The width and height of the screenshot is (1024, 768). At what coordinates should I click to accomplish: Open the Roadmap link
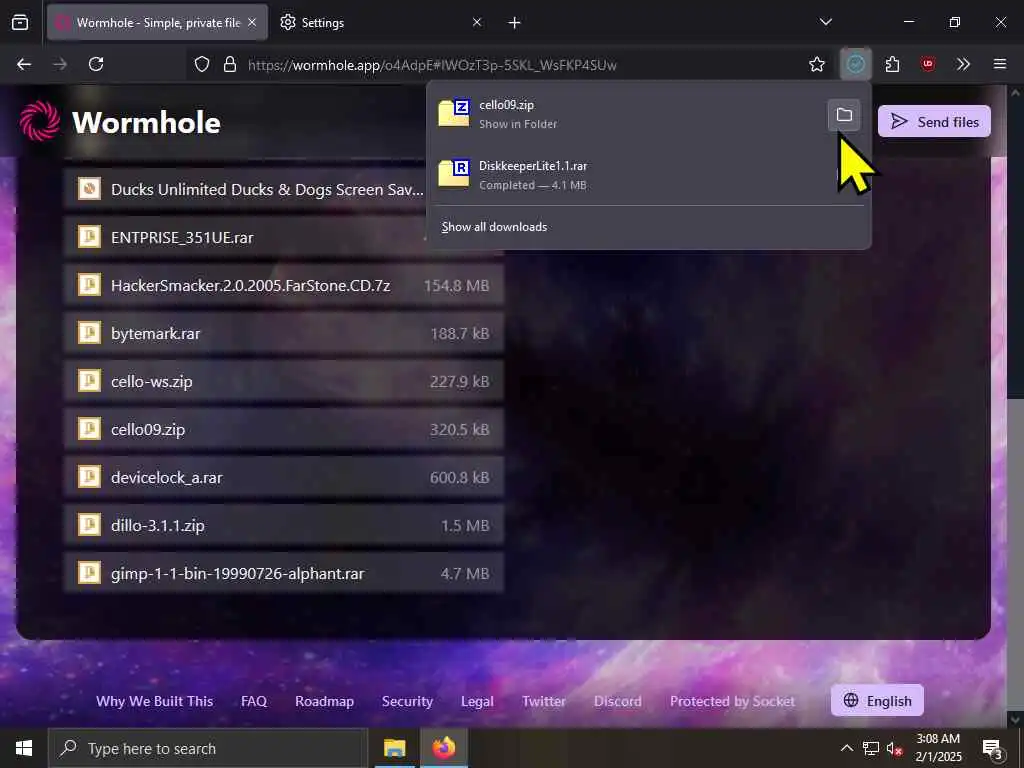click(x=325, y=701)
